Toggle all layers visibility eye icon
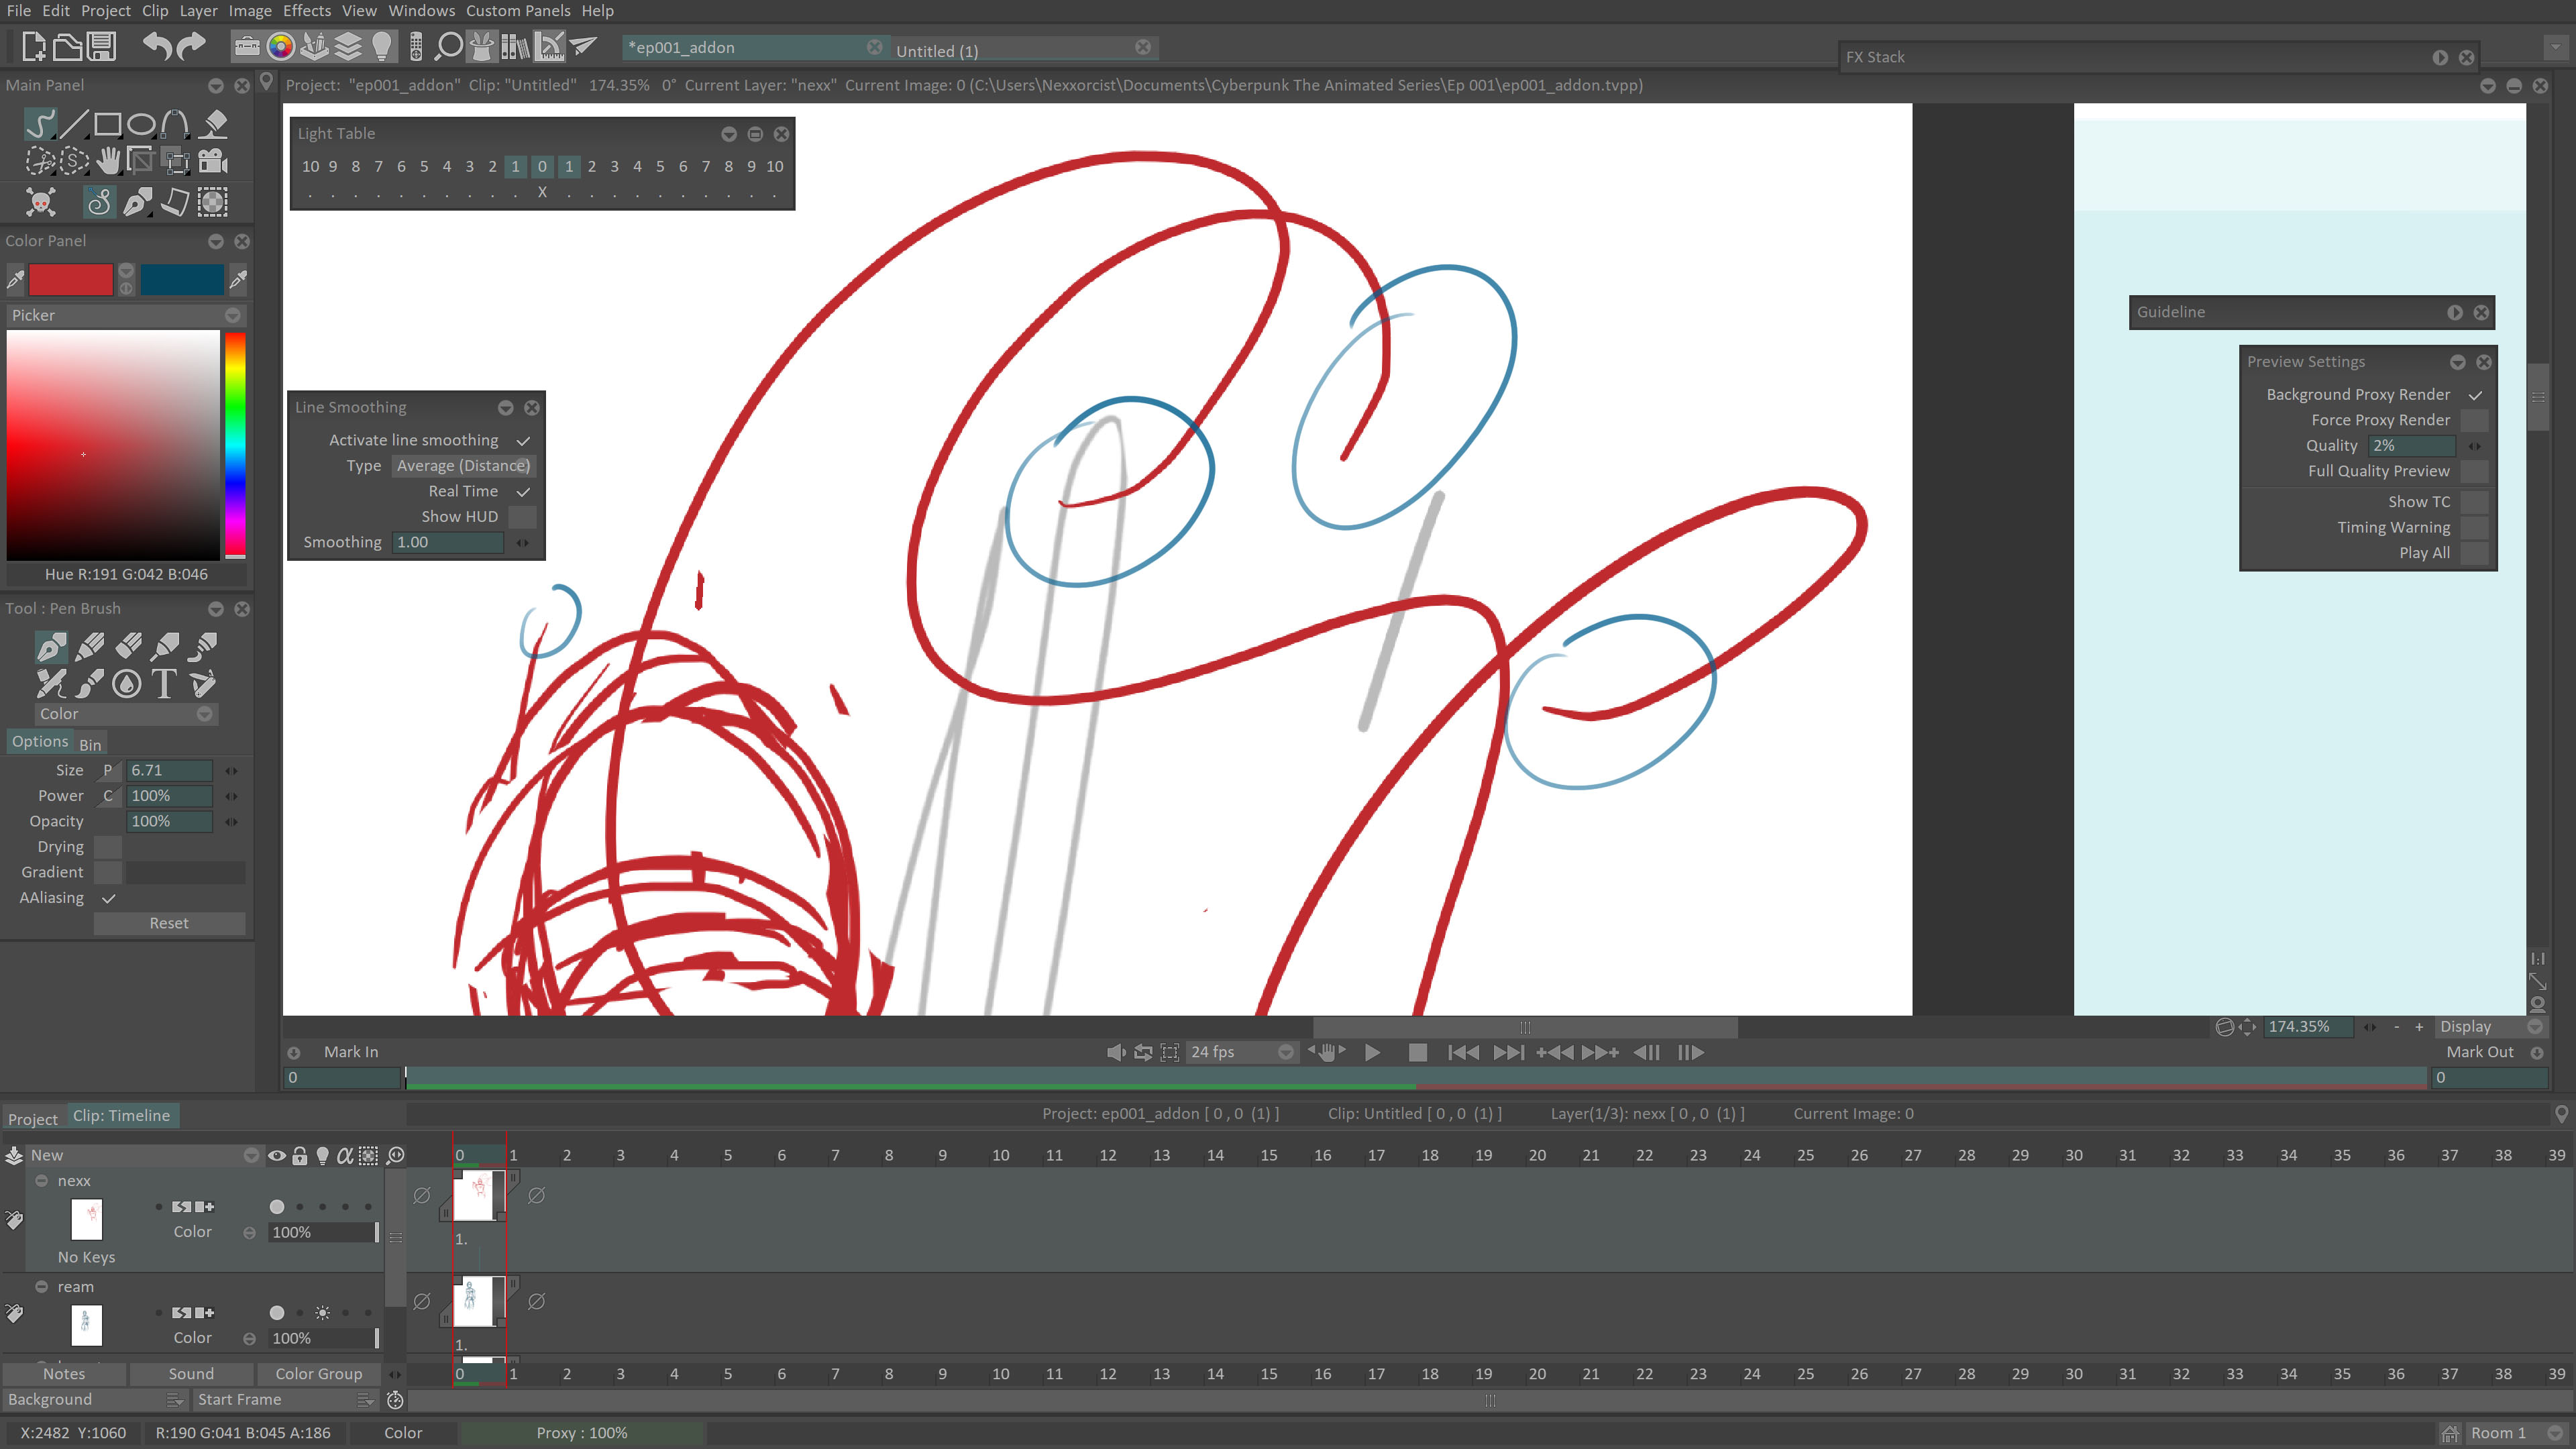The image size is (2576, 1449). (277, 1156)
